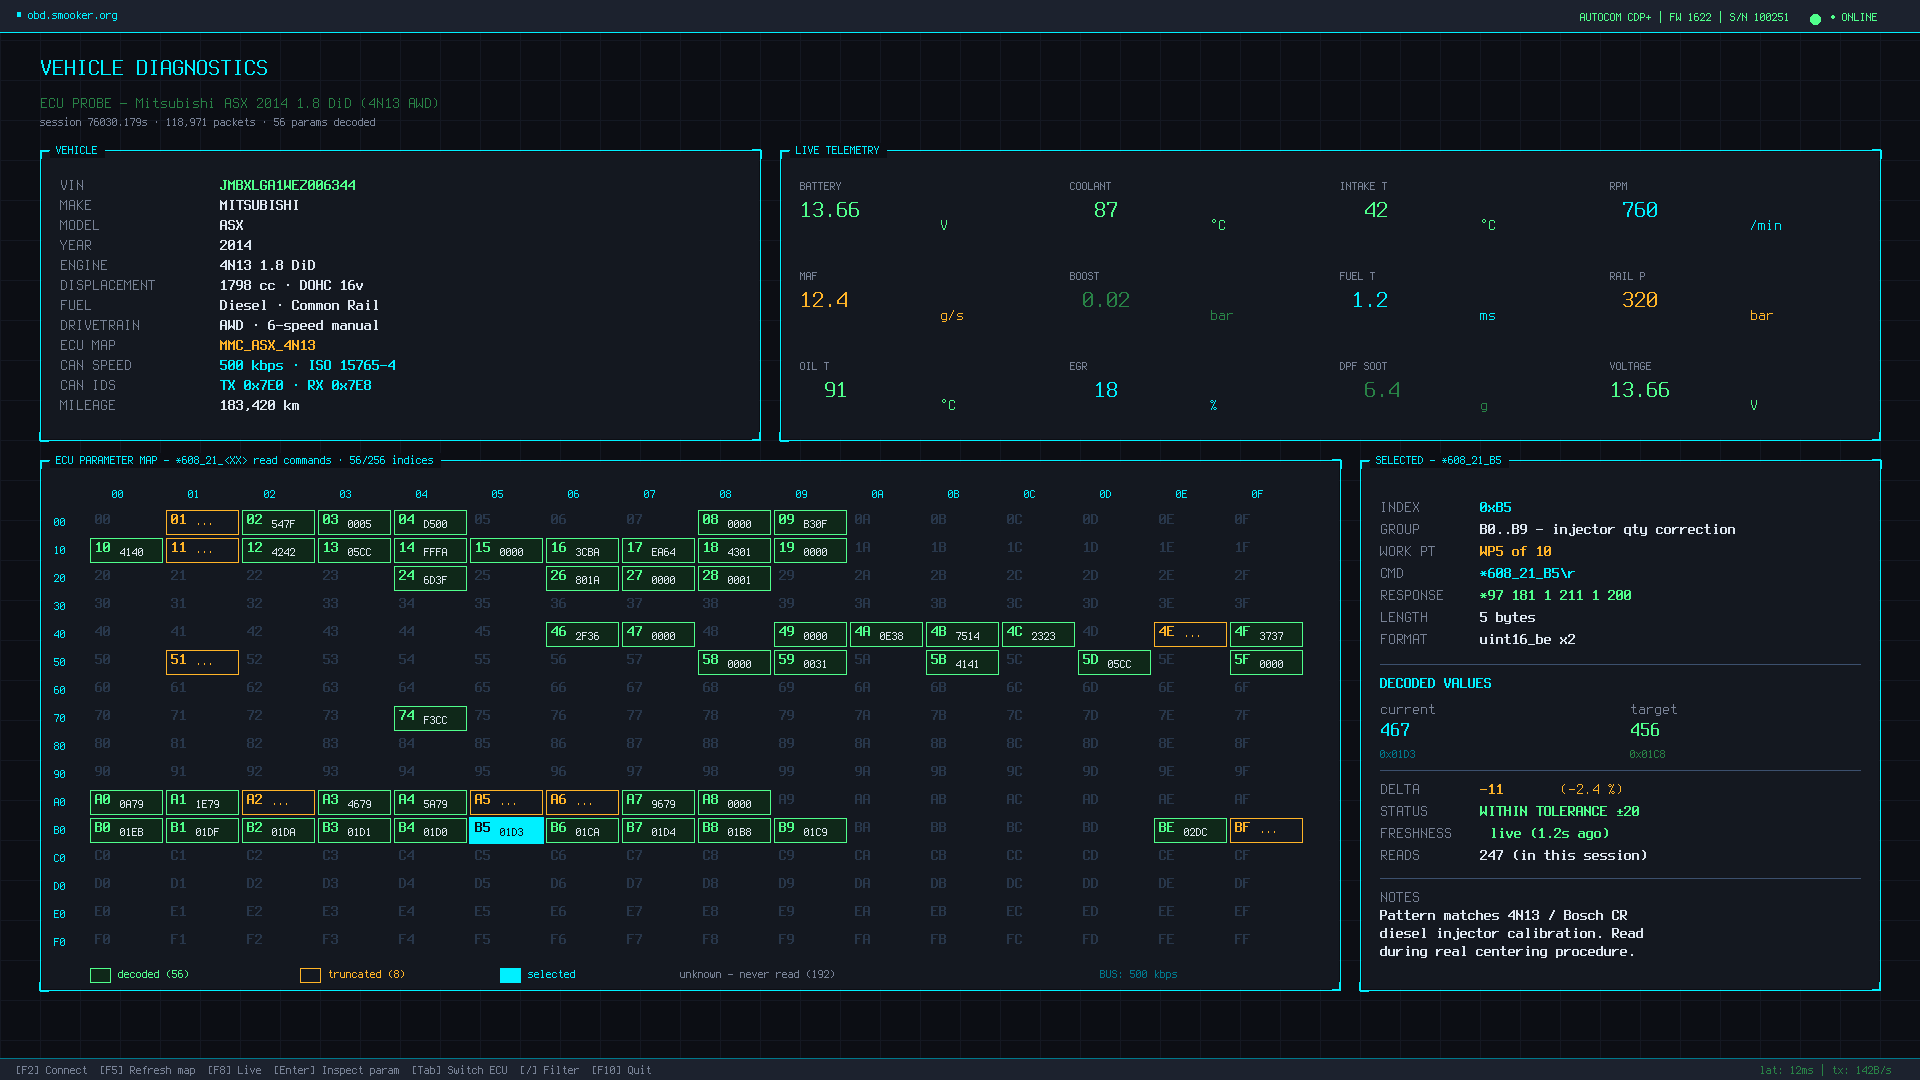Enable live mode via F8 Live

(x=233, y=1070)
